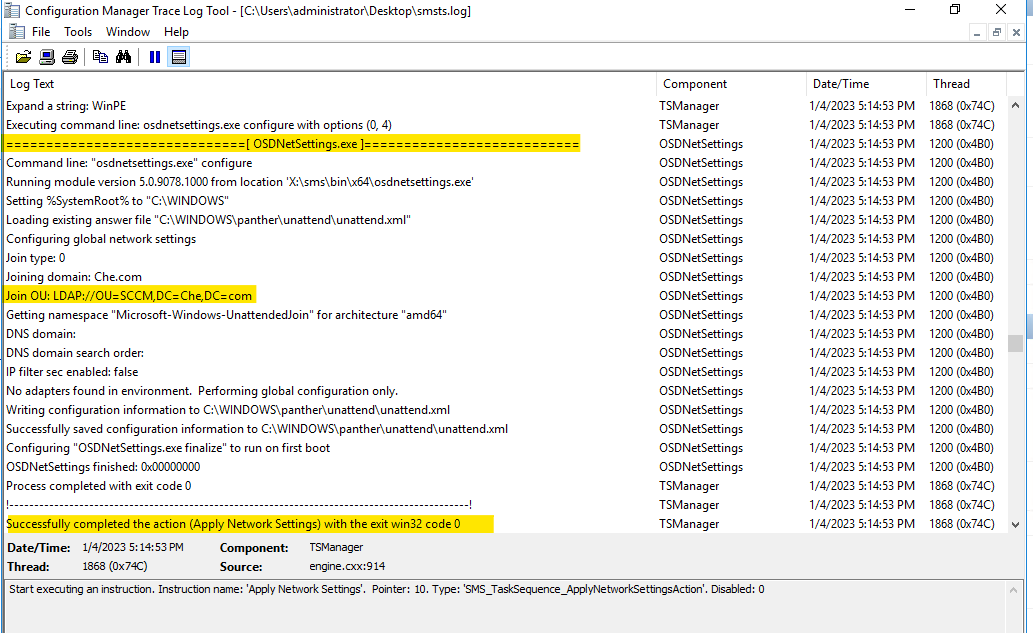Sort by the Component column header
The width and height of the screenshot is (1033, 633).
click(x=731, y=84)
